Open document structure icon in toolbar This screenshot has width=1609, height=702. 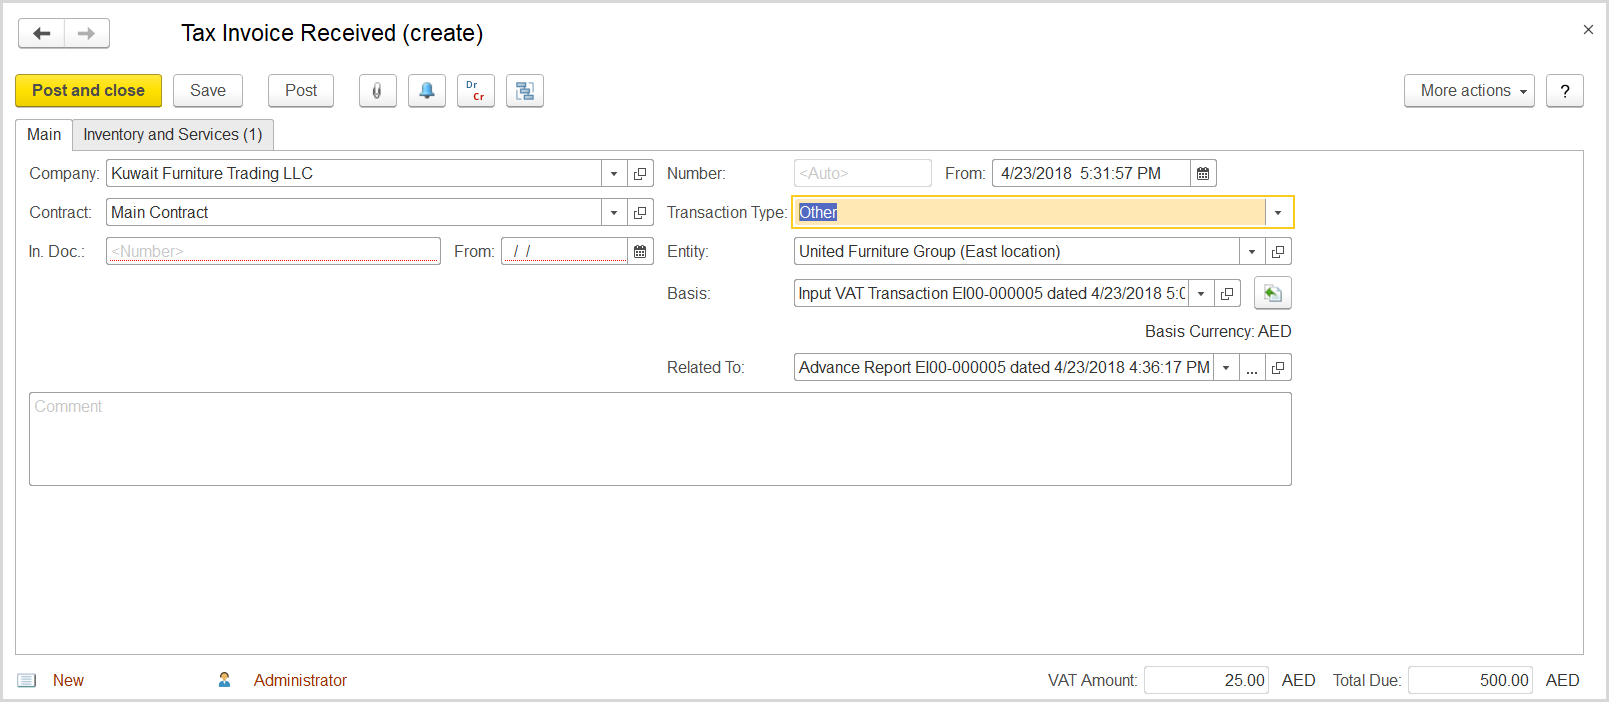[525, 91]
